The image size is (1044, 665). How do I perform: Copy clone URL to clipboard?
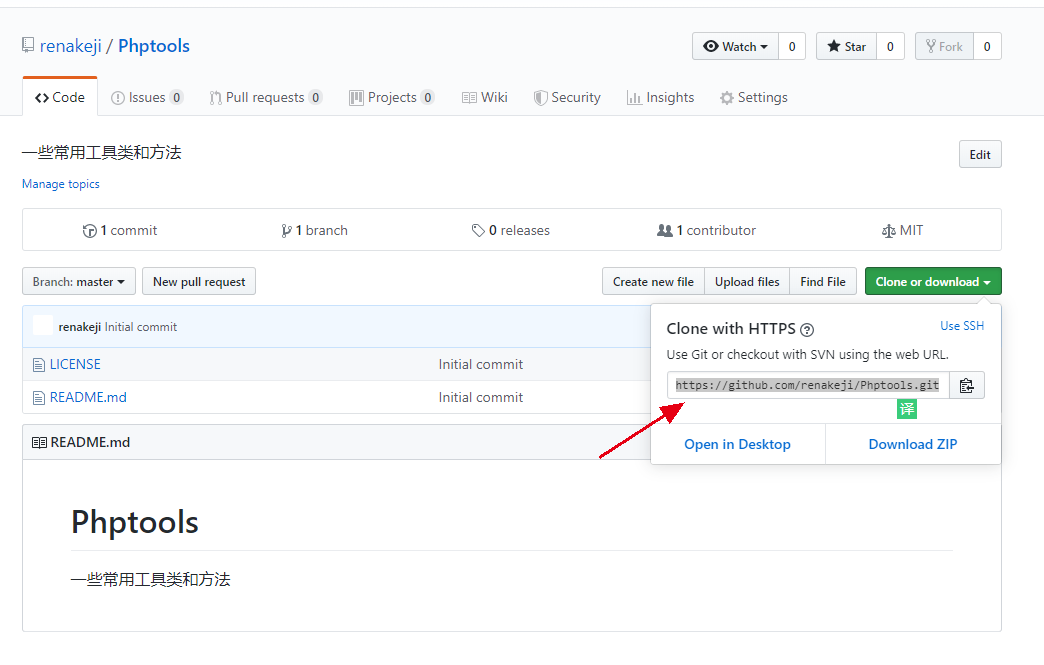(x=967, y=385)
